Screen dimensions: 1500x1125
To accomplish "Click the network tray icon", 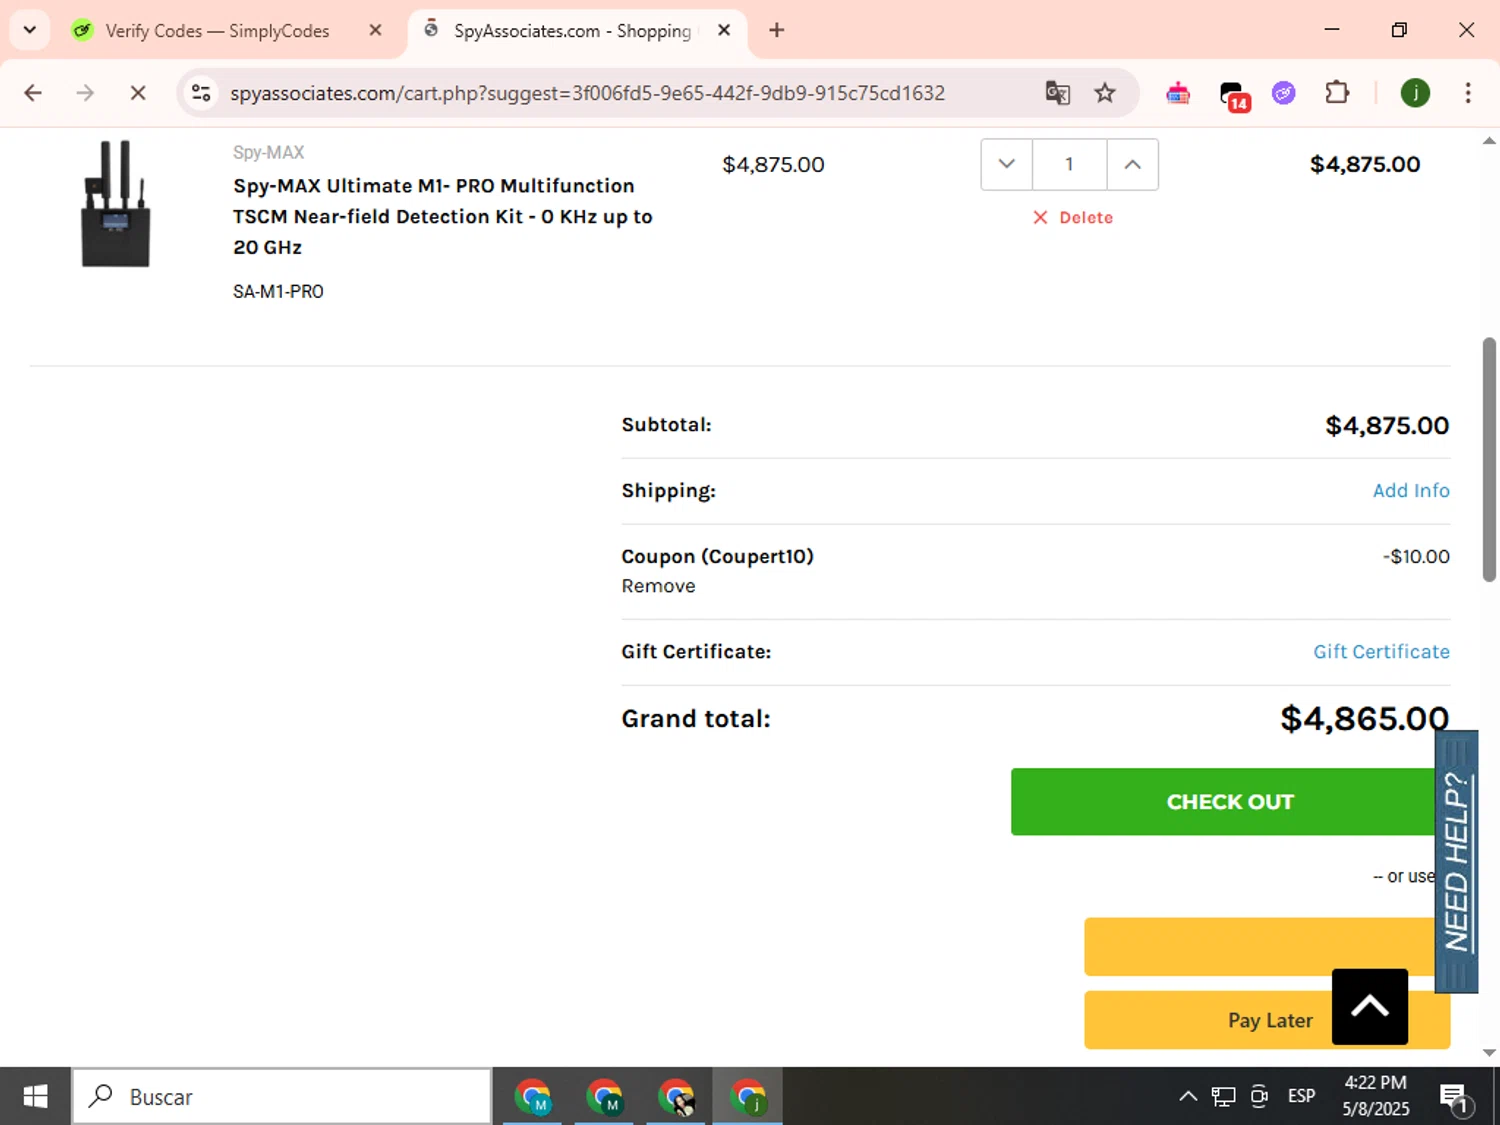I will (1223, 1096).
